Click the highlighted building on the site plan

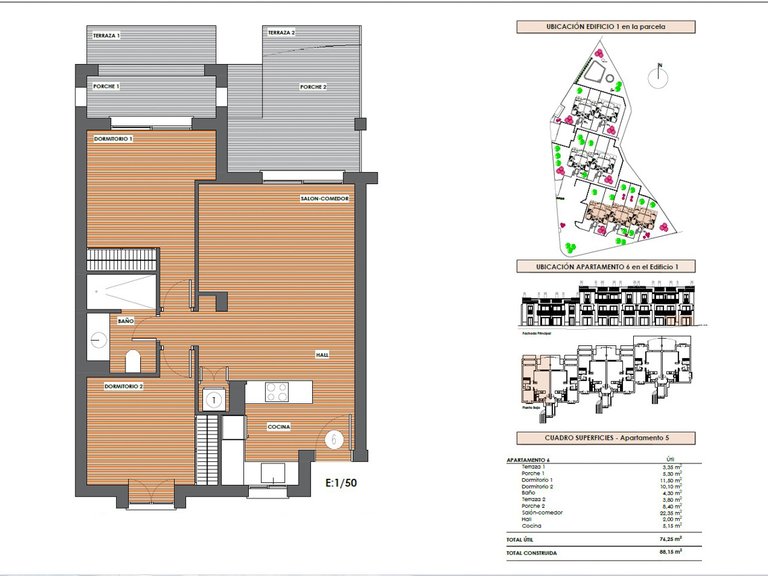(621, 216)
